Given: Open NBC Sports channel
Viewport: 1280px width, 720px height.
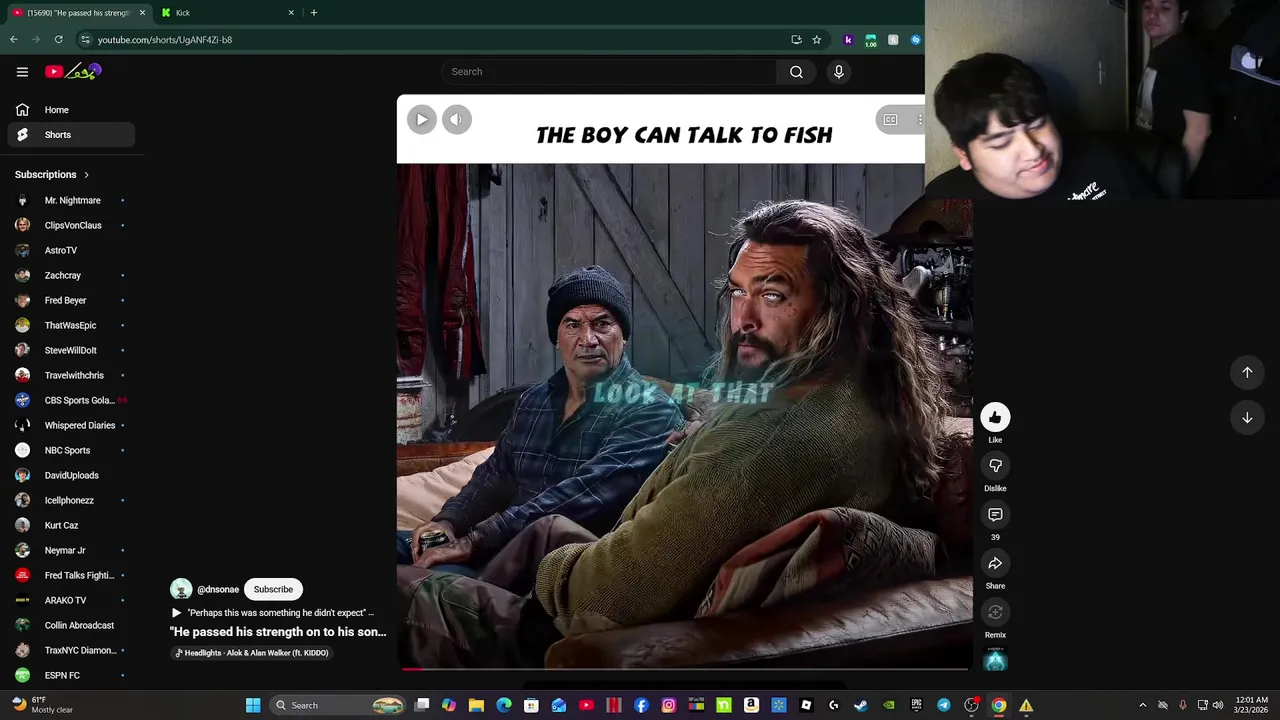Looking at the screenshot, I should point(70,450).
